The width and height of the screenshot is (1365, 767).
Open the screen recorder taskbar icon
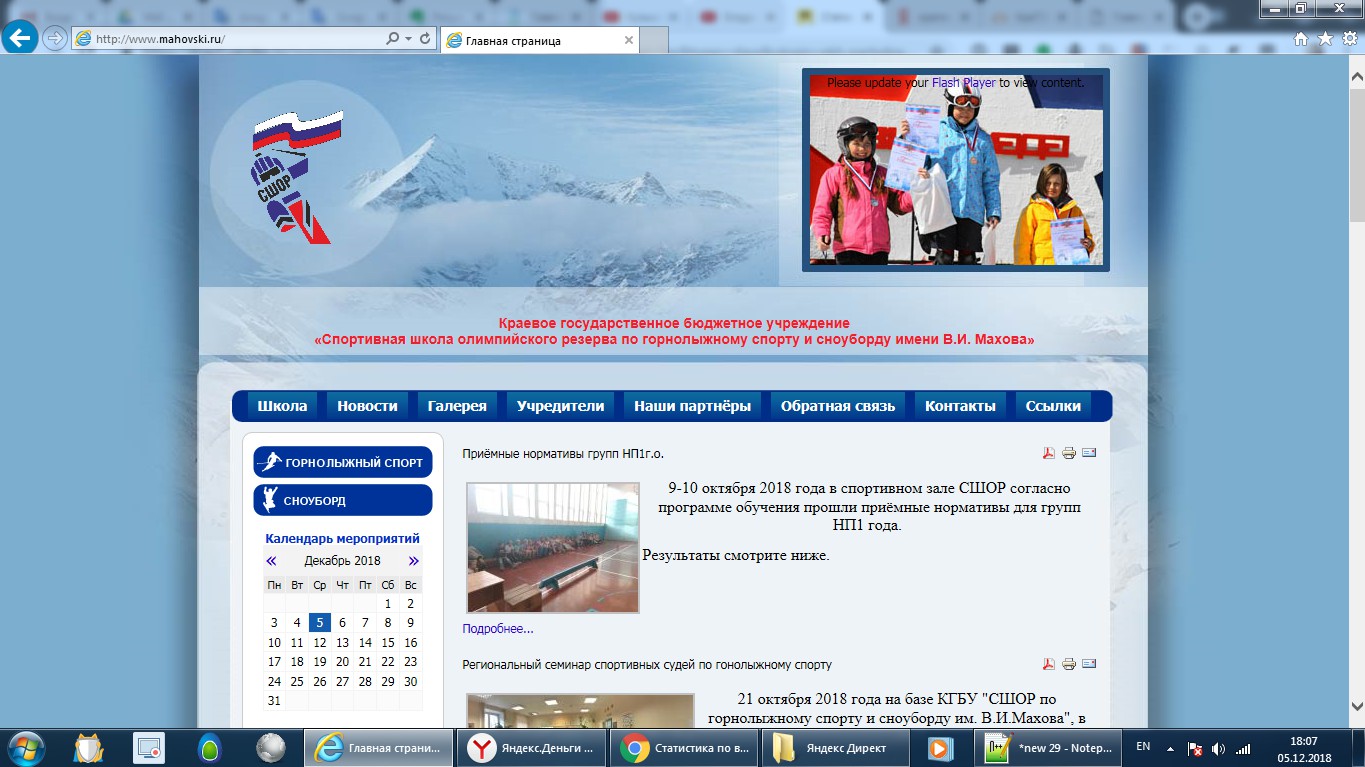coord(149,748)
